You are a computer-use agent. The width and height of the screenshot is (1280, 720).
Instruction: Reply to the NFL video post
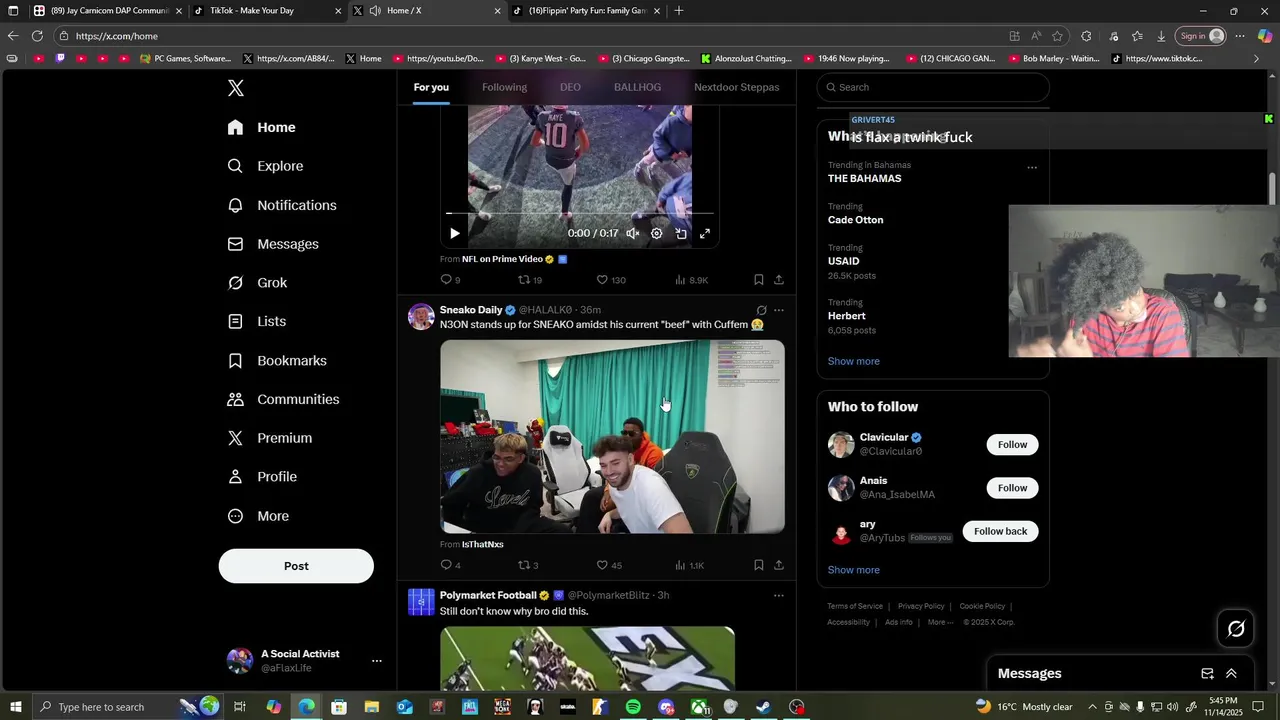coord(450,280)
